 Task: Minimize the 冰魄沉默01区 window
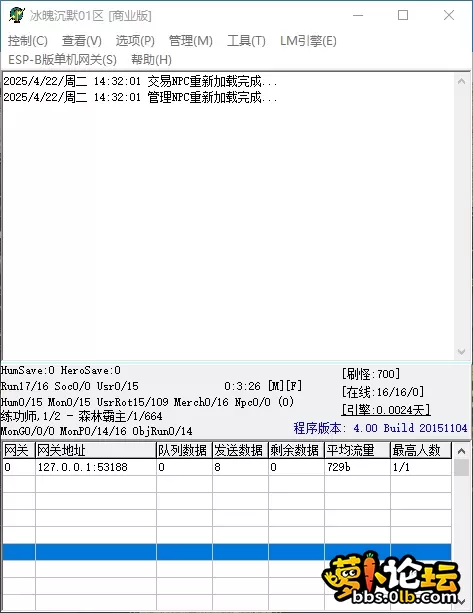point(358,15)
